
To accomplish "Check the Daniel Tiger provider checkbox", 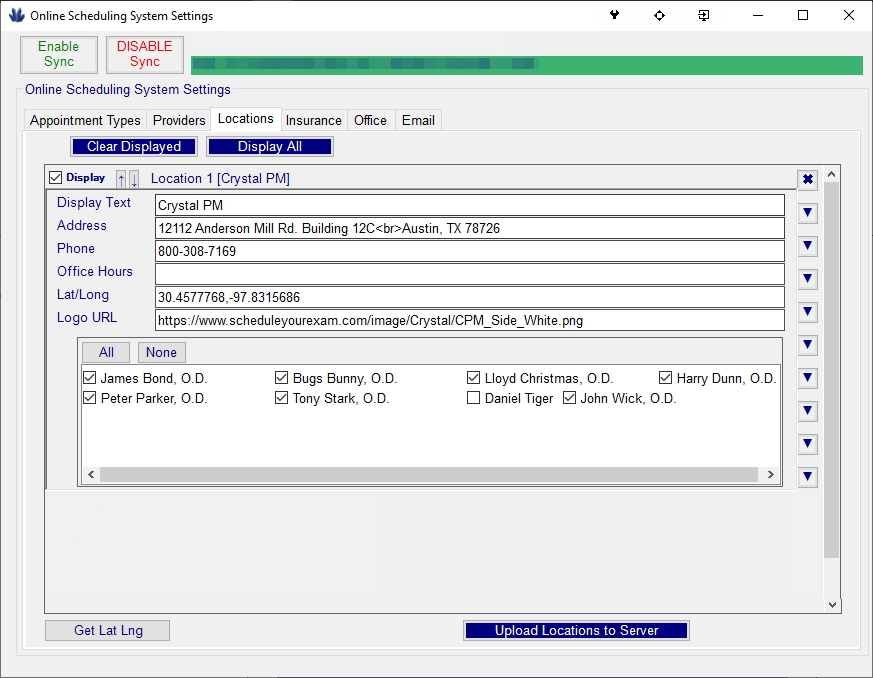I will (x=474, y=398).
